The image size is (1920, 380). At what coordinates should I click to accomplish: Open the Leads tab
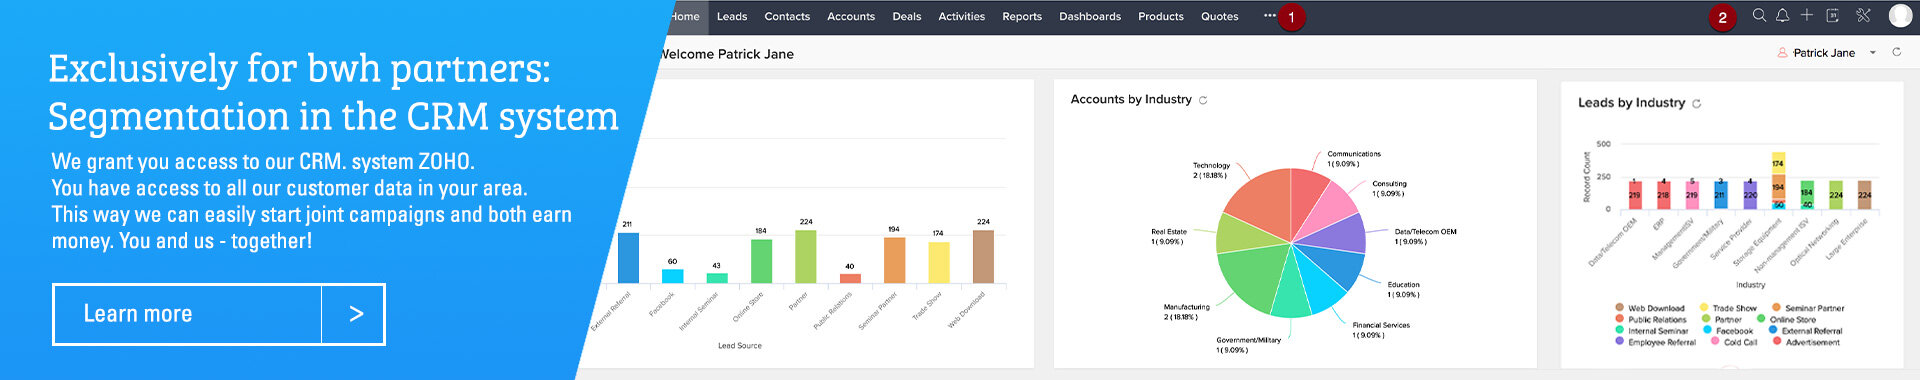pyautogui.click(x=732, y=17)
